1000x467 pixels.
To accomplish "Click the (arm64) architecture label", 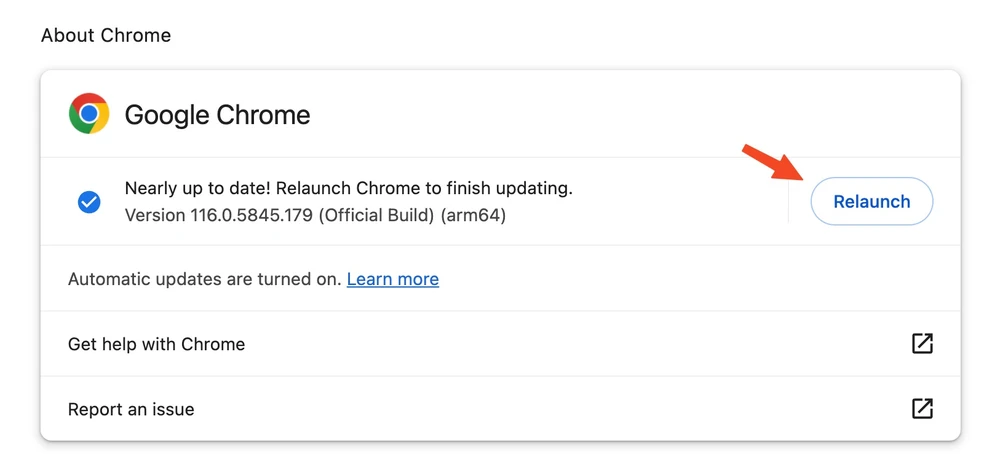I will coord(473,215).
